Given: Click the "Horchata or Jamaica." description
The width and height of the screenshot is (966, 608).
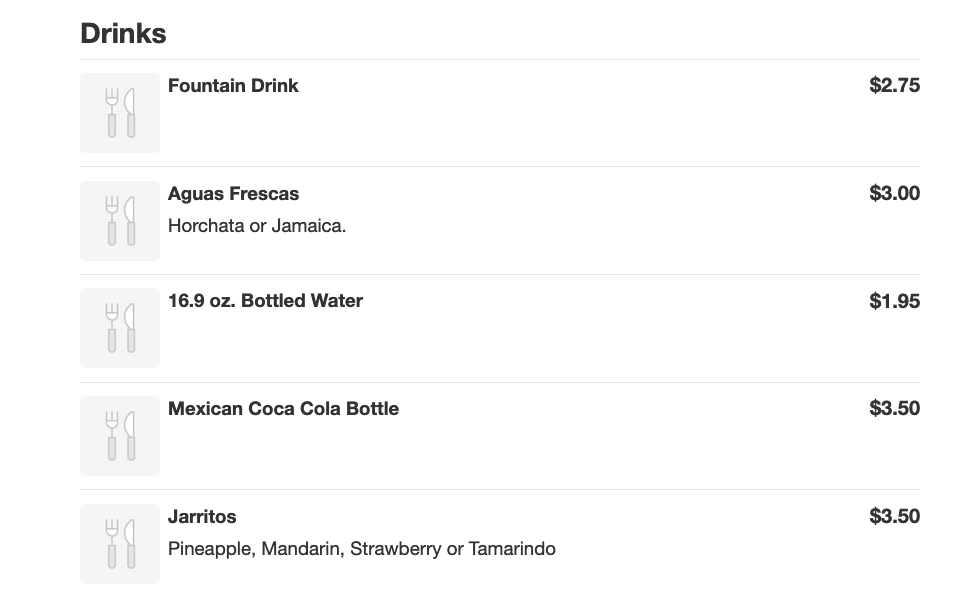Looking at the screenshot, I should pyautogui.click(x=257, y=226).
